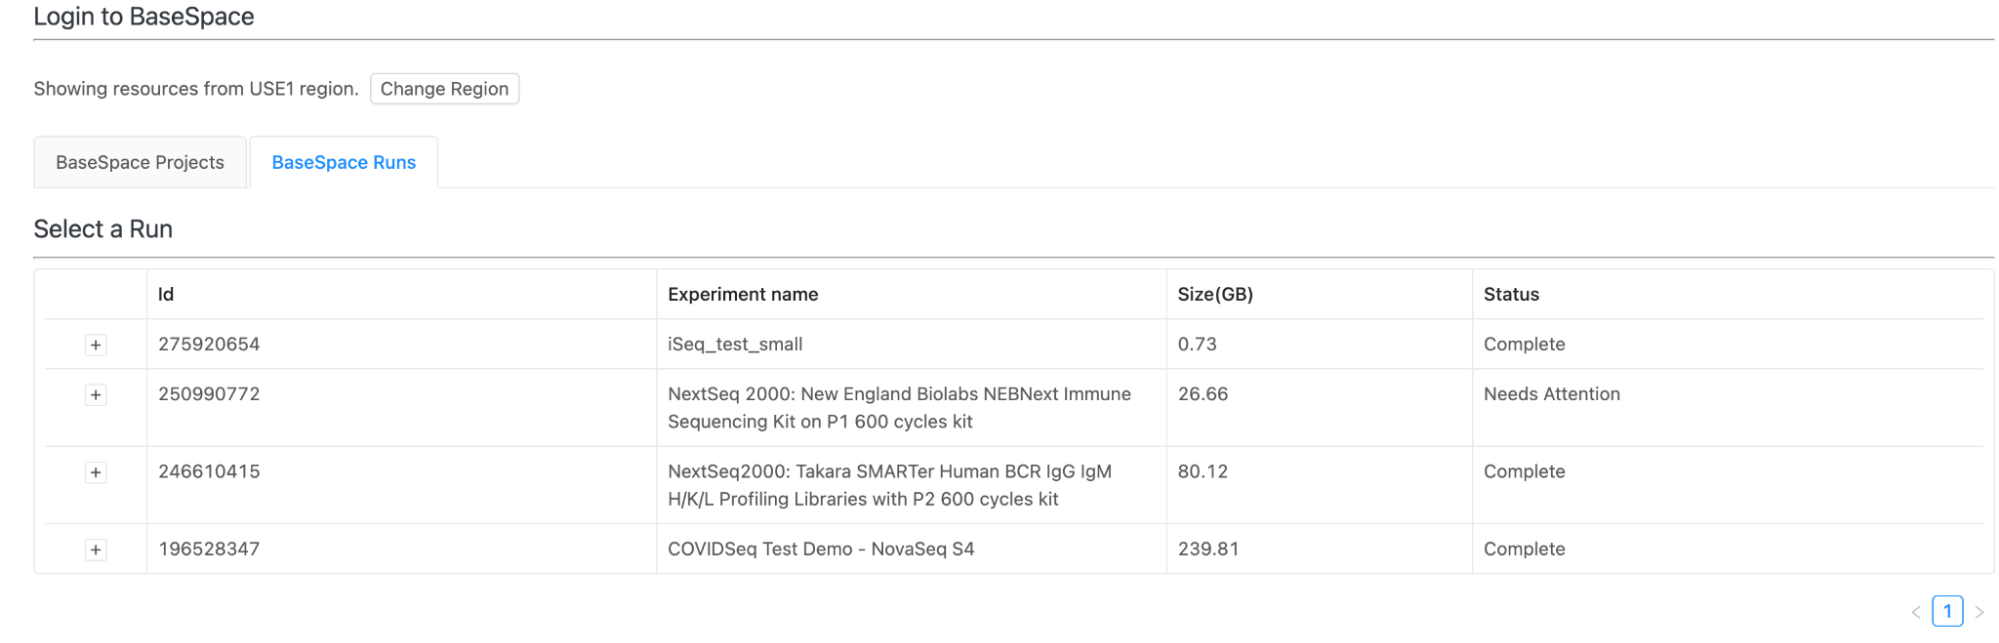This screenshot has width=1999, height=643.
Task: Switch to the BaseSpace Projects tab
Action: 140,163
